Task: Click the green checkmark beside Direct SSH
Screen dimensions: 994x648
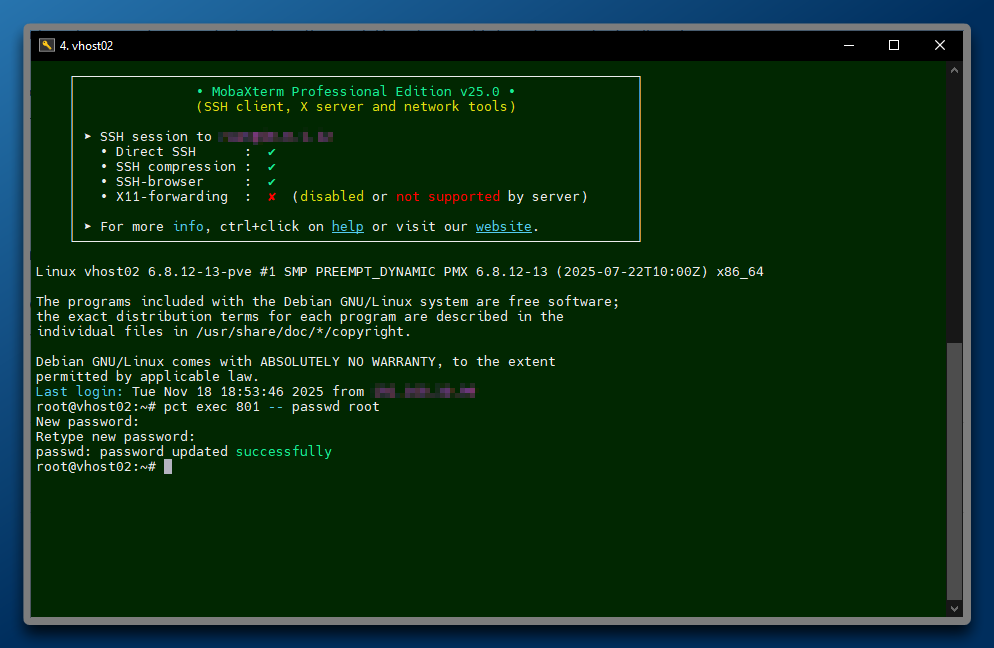Action: click(x=272, y=152)
